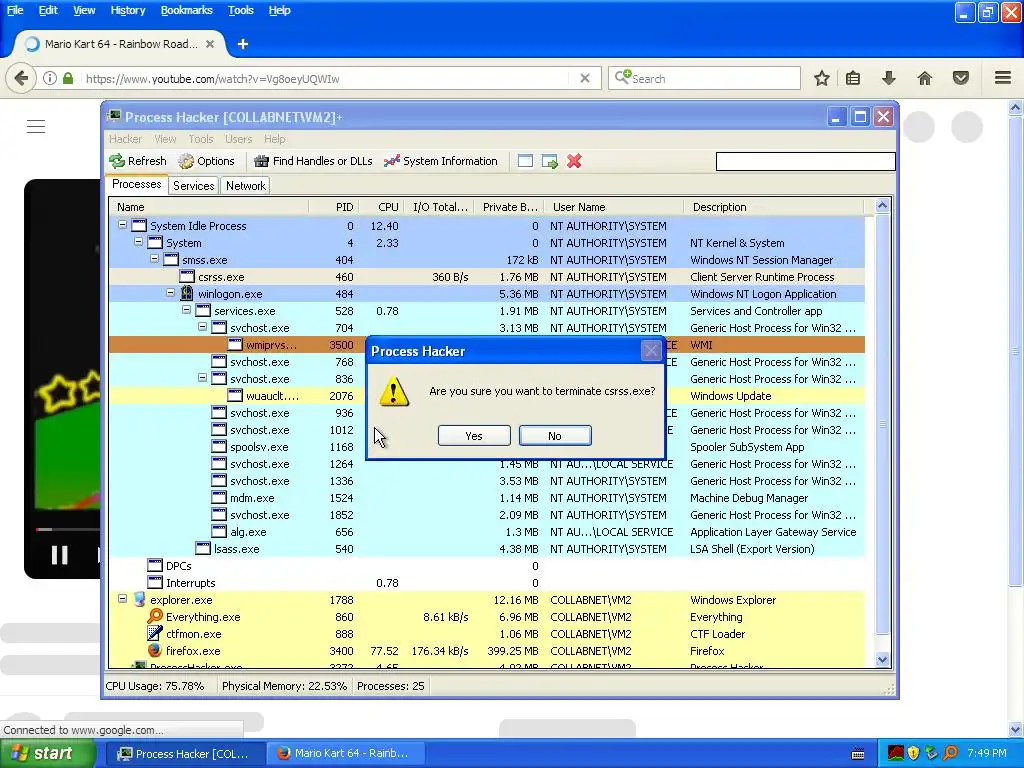Click the explorer.exe computer icon
1024x768 pixels.
(138, 600)
